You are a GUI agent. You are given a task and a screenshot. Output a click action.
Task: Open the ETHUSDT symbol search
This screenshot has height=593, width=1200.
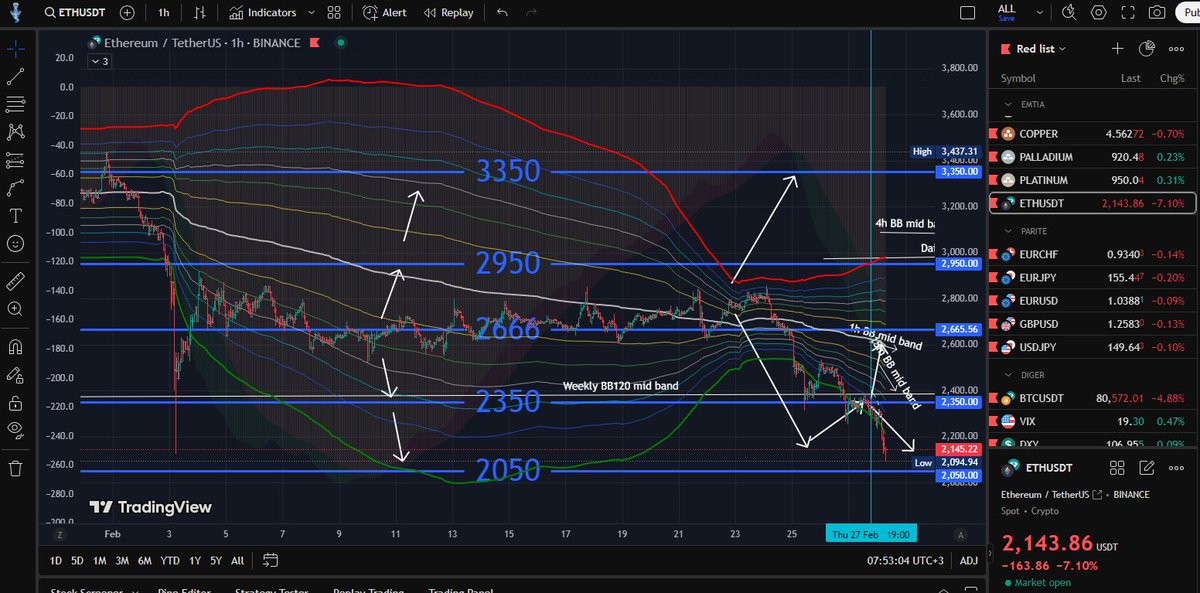[x=75, y=13]
